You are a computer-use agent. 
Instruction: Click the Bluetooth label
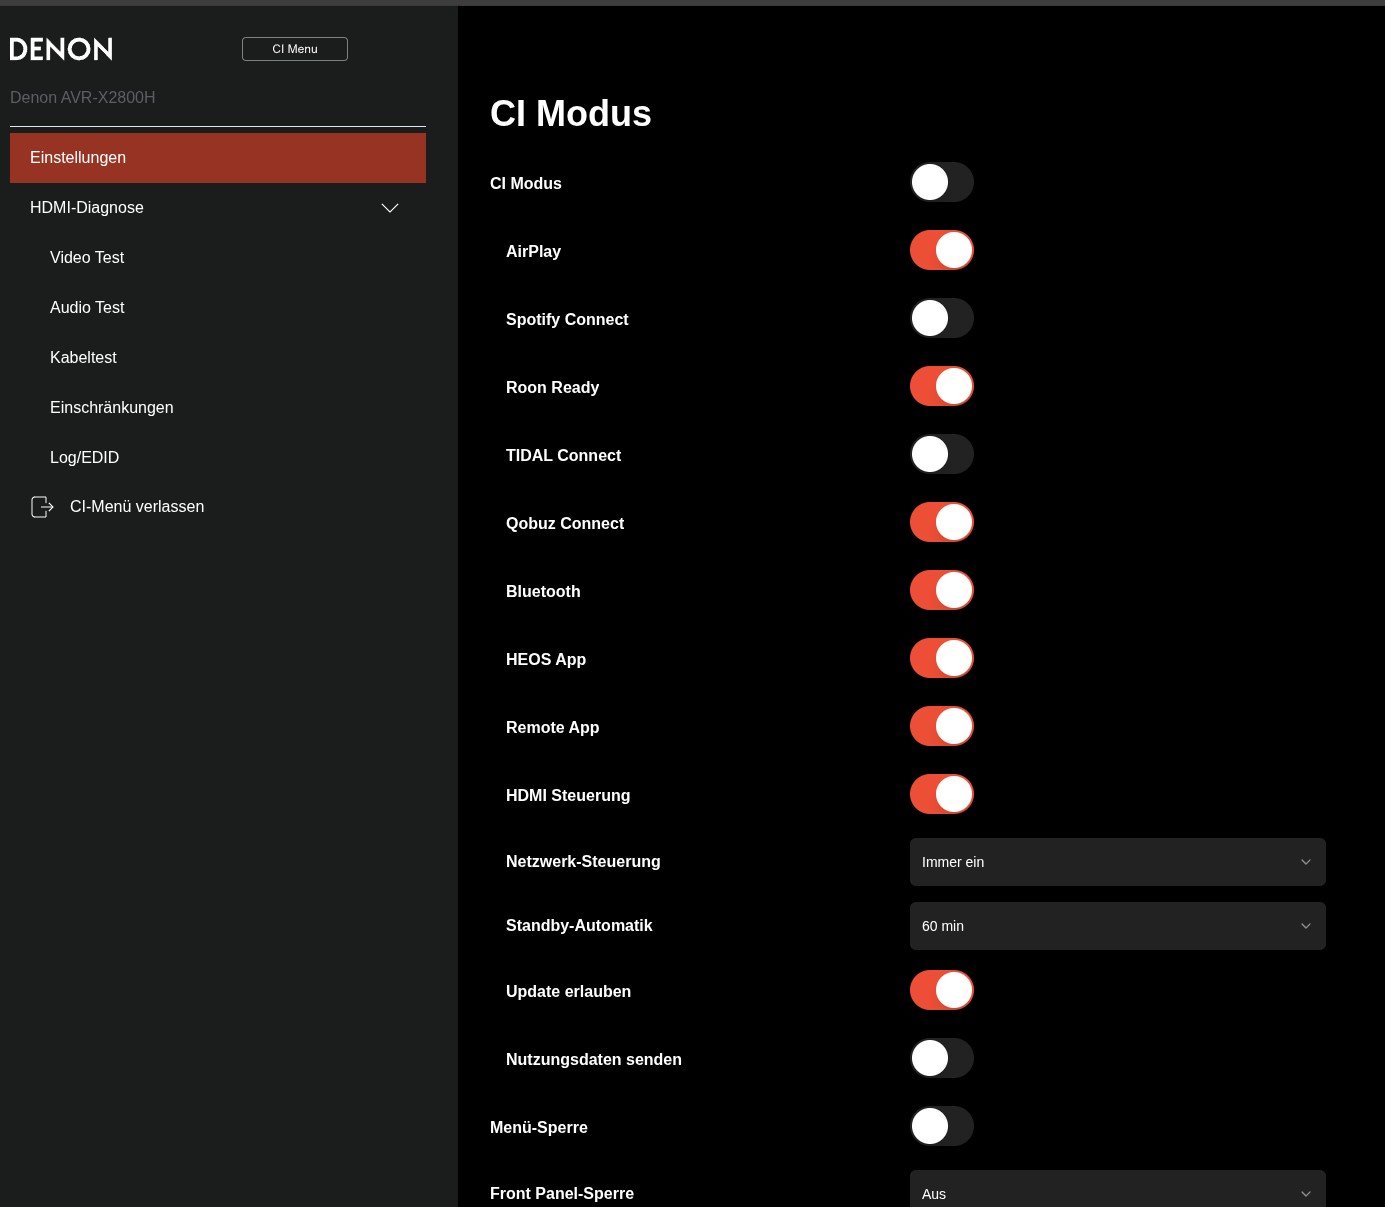tap(543, 591)
